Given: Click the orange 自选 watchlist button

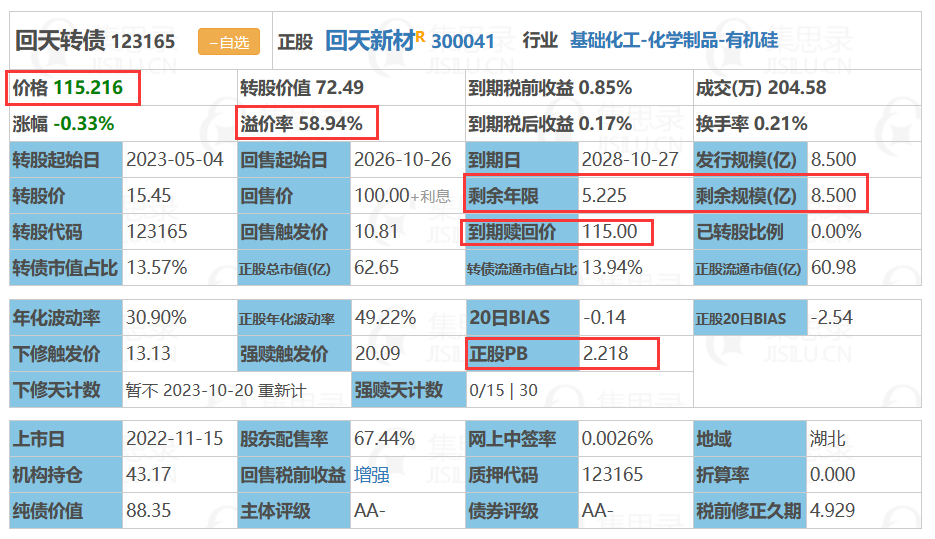Looking at the screenshot, I should pyautogui.click(x=229, y=42).
